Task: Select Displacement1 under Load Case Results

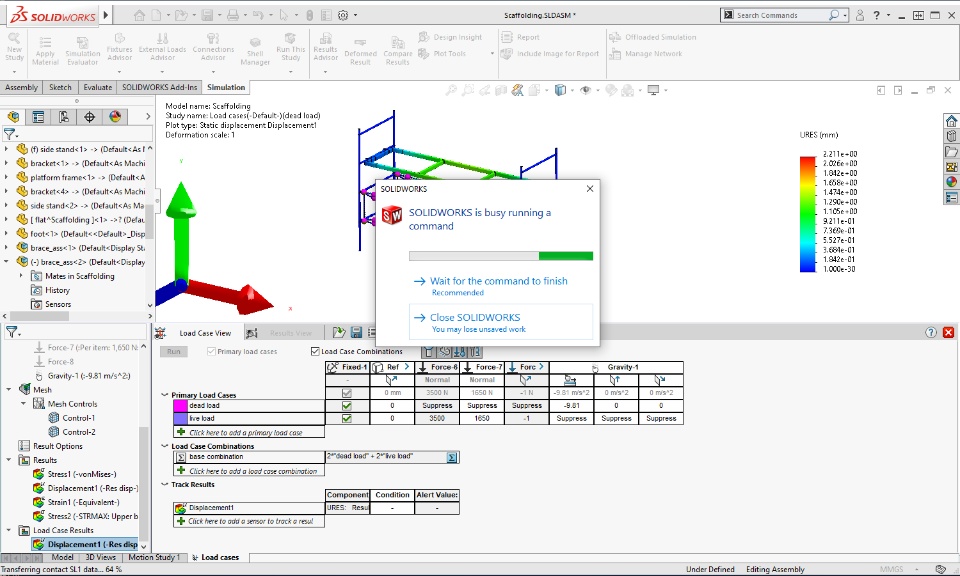Action: click(86, 544)
